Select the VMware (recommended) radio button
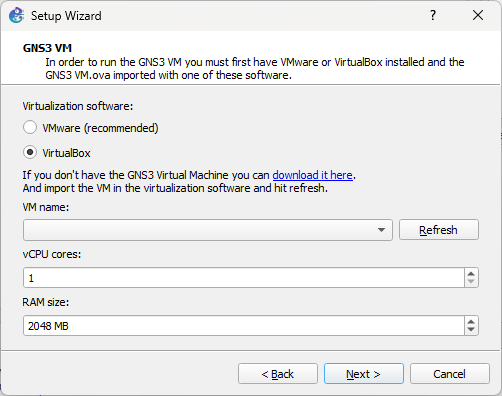Image resolution: width=502 pixels, height=396 pixels. point(30,127)
